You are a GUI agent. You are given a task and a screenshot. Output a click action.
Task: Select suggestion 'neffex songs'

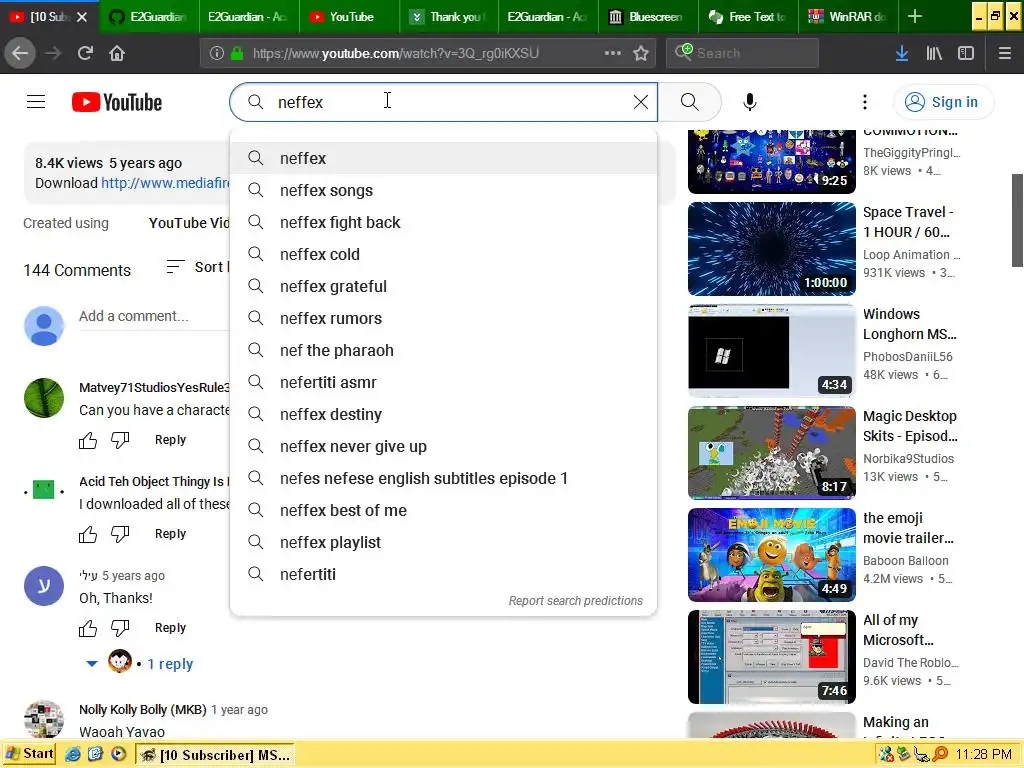[443, 190]
